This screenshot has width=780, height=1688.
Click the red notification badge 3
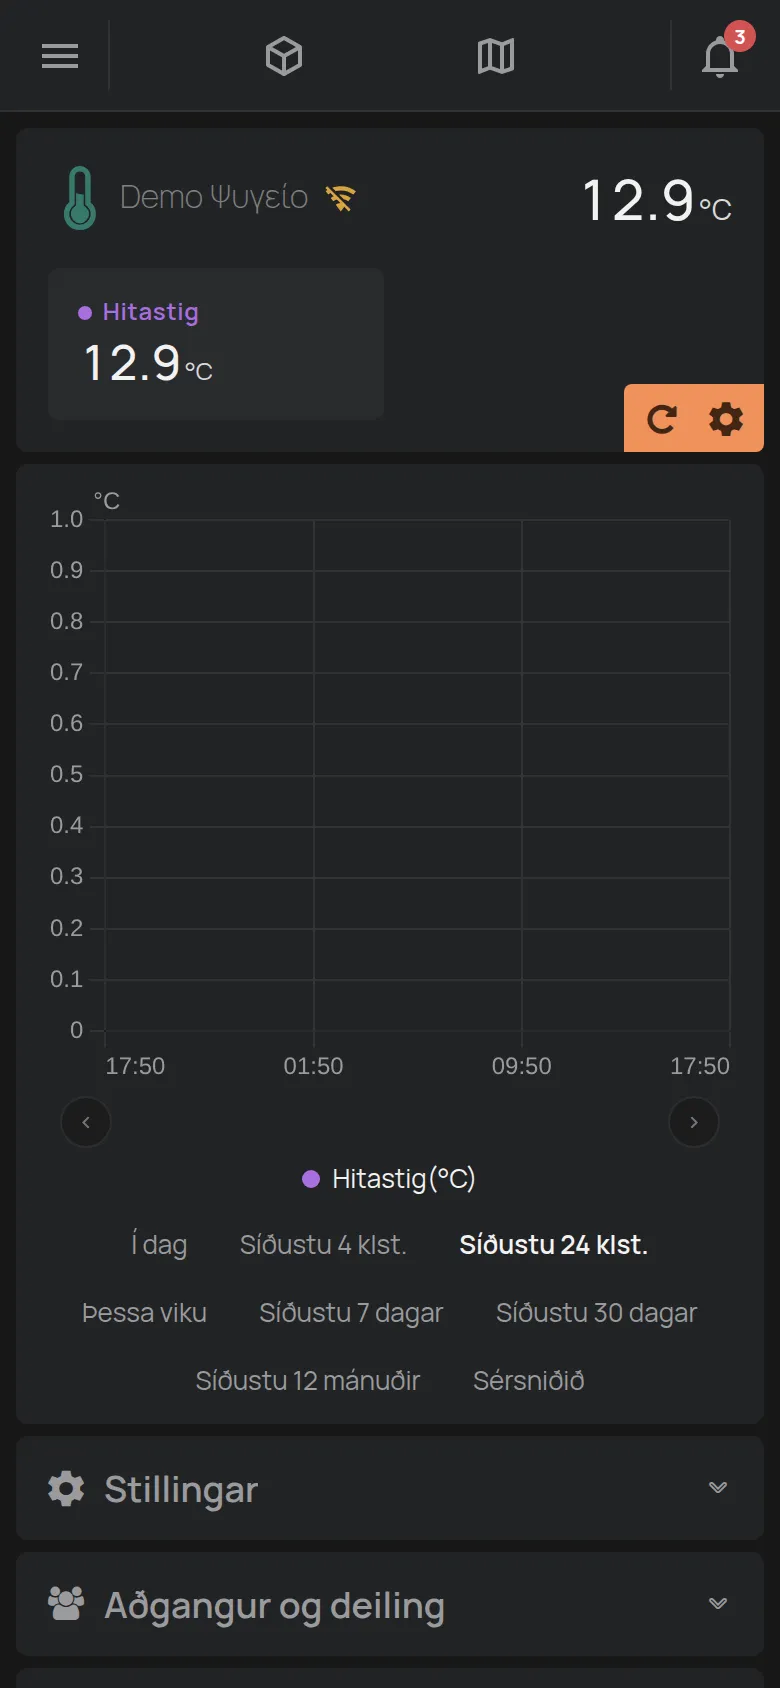pyautogui.click(x=739, y=37)
